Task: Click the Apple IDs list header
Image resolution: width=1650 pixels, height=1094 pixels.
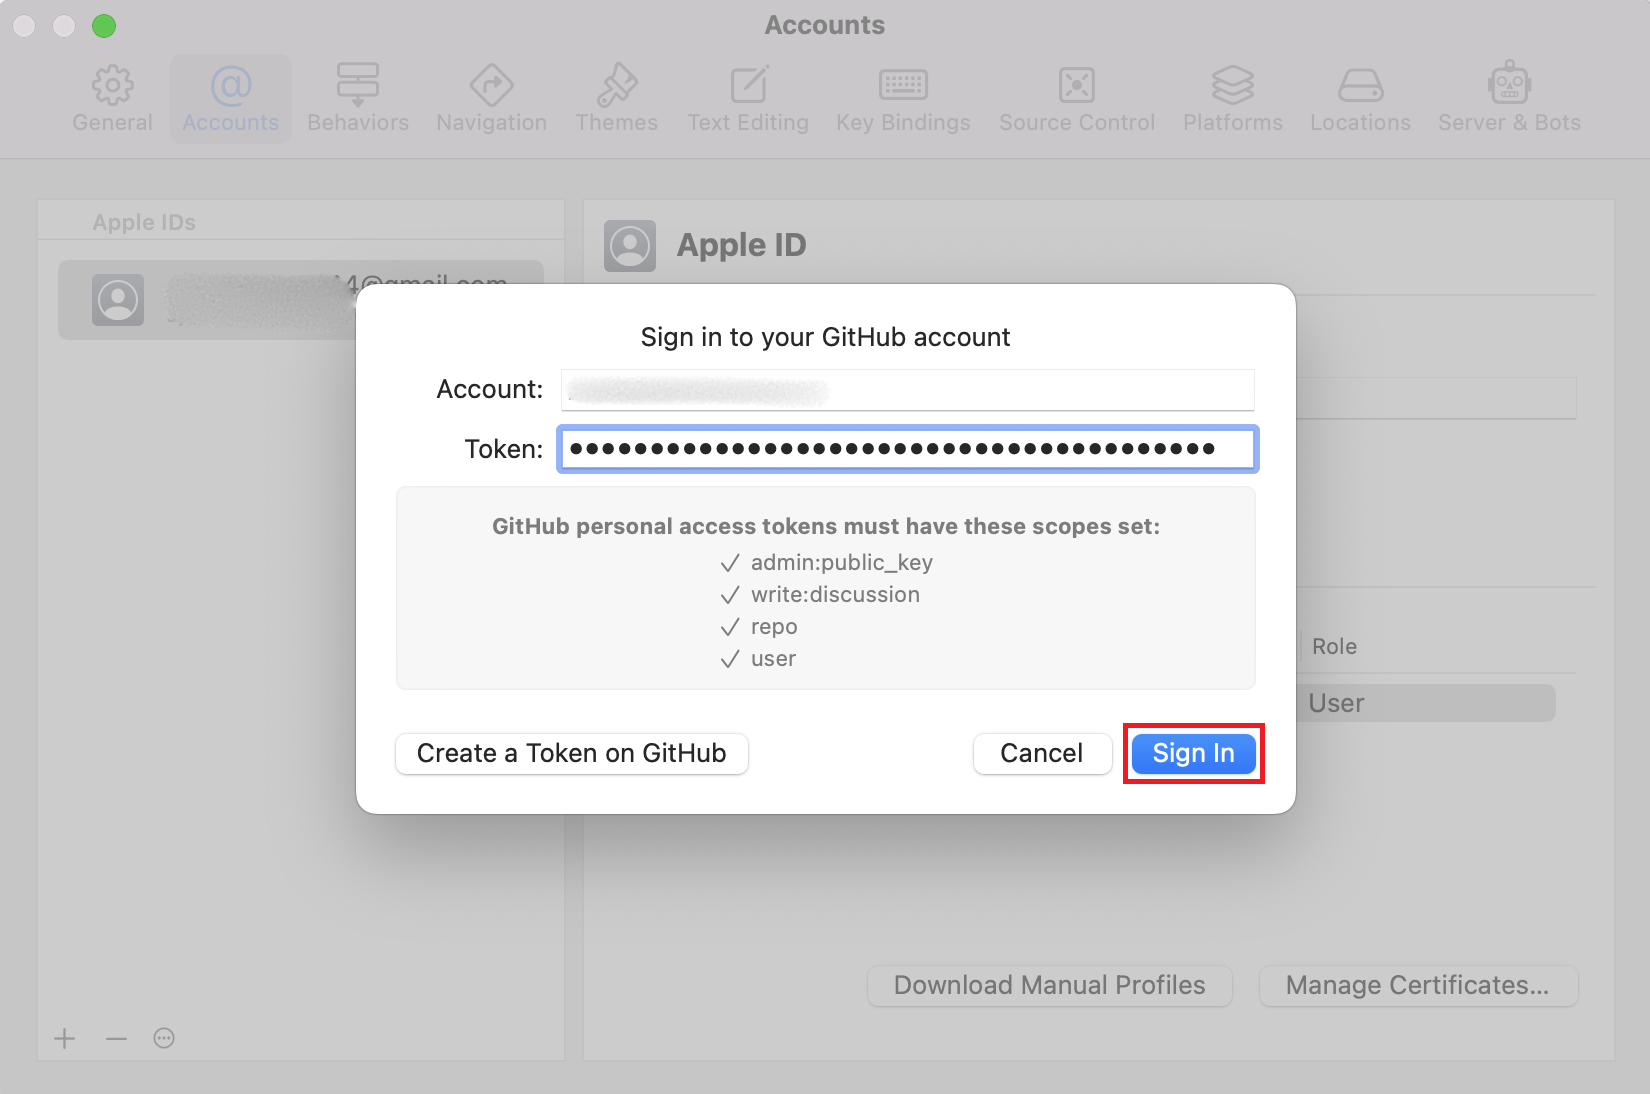Action: point(144,222)
